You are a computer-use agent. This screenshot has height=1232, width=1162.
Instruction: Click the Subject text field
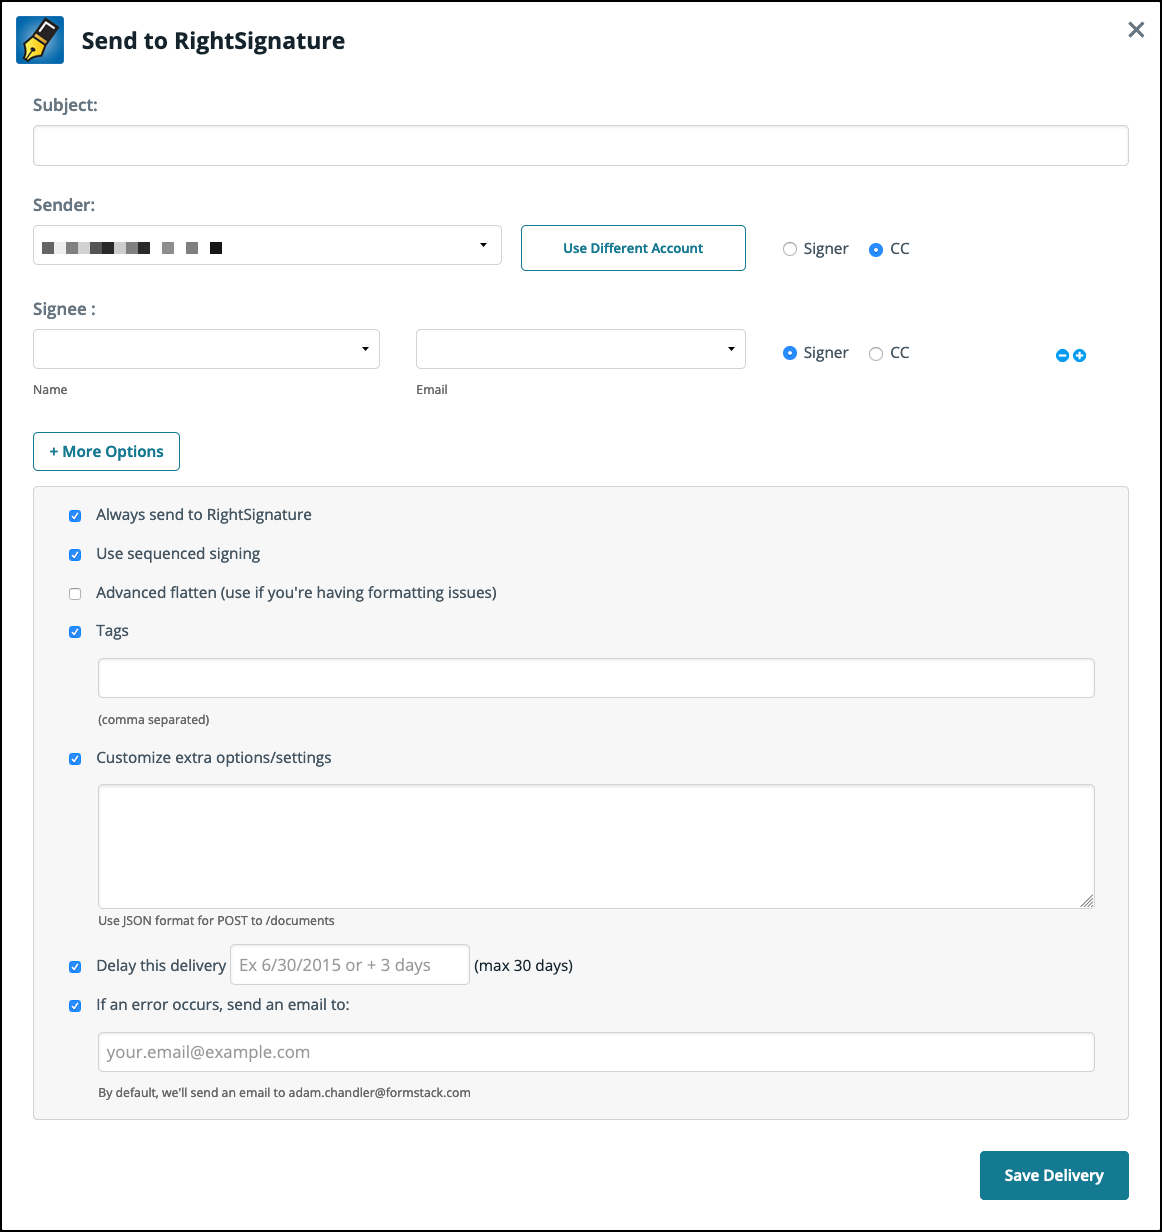point(580,145)
